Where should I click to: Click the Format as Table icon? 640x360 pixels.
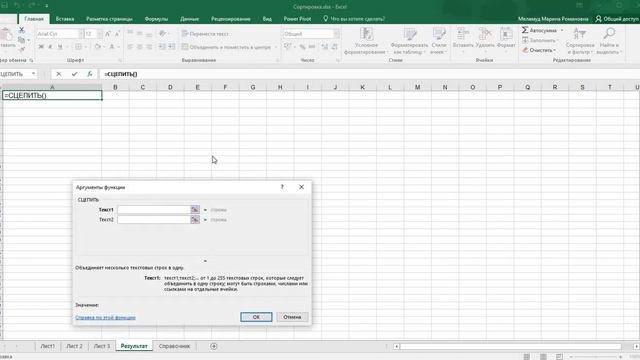coord(409,34)
